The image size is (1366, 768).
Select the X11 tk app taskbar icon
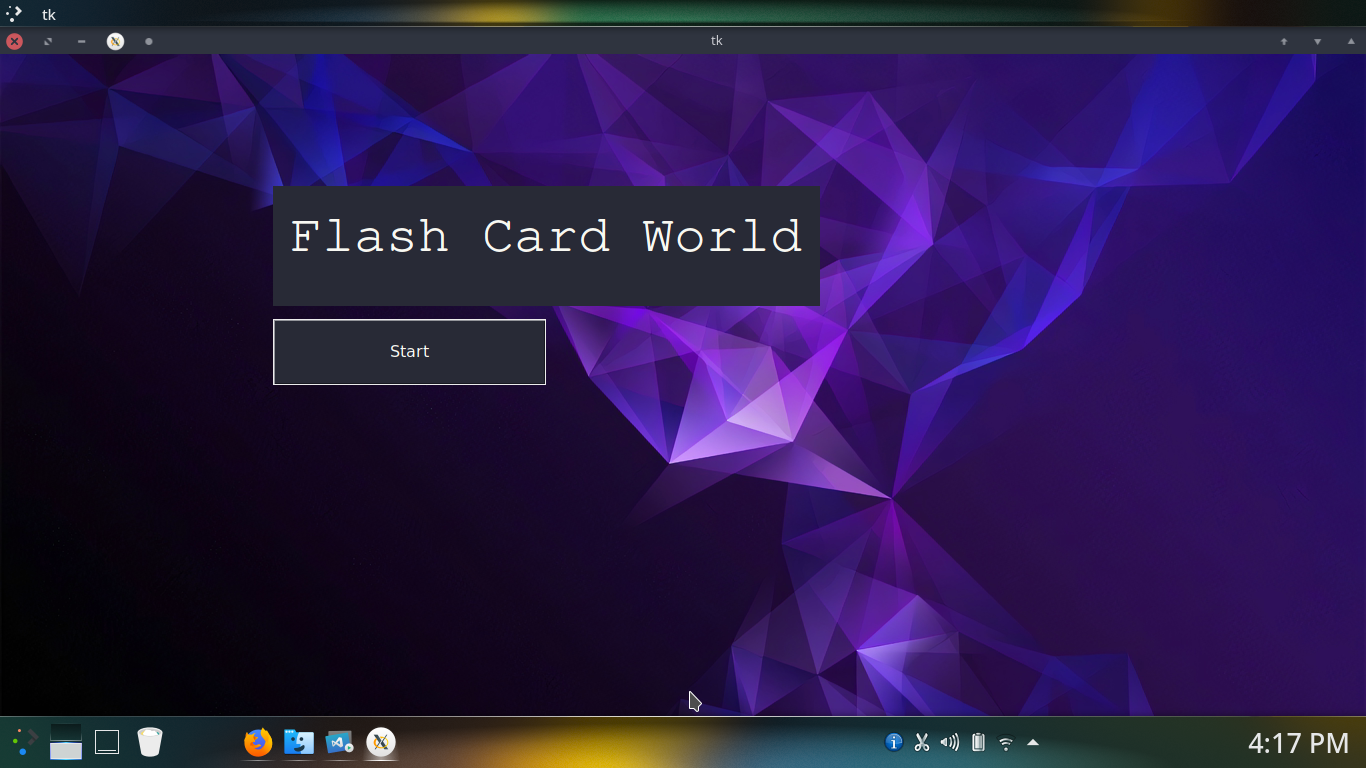pos(381,742)
